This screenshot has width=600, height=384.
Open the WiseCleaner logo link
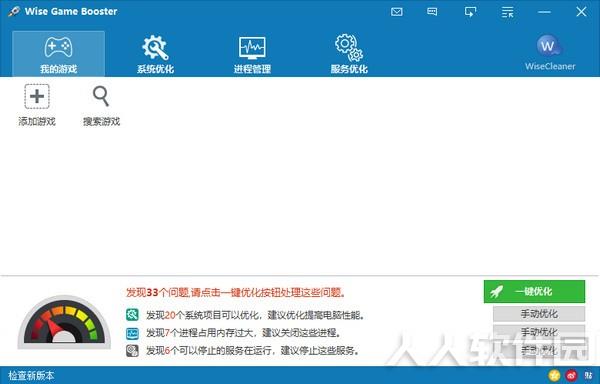pos(550,53)
